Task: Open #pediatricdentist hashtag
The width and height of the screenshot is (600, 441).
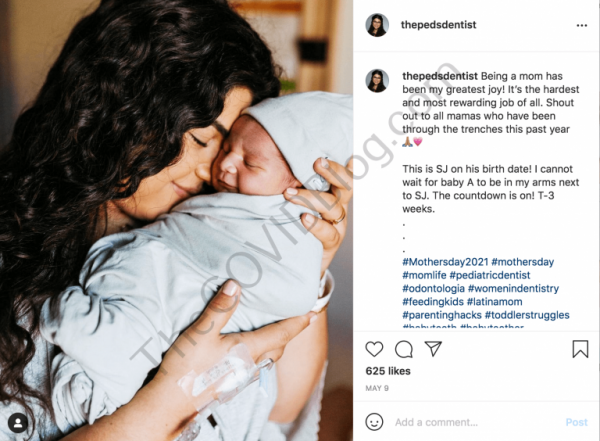Action: click(x=490, y=275)
